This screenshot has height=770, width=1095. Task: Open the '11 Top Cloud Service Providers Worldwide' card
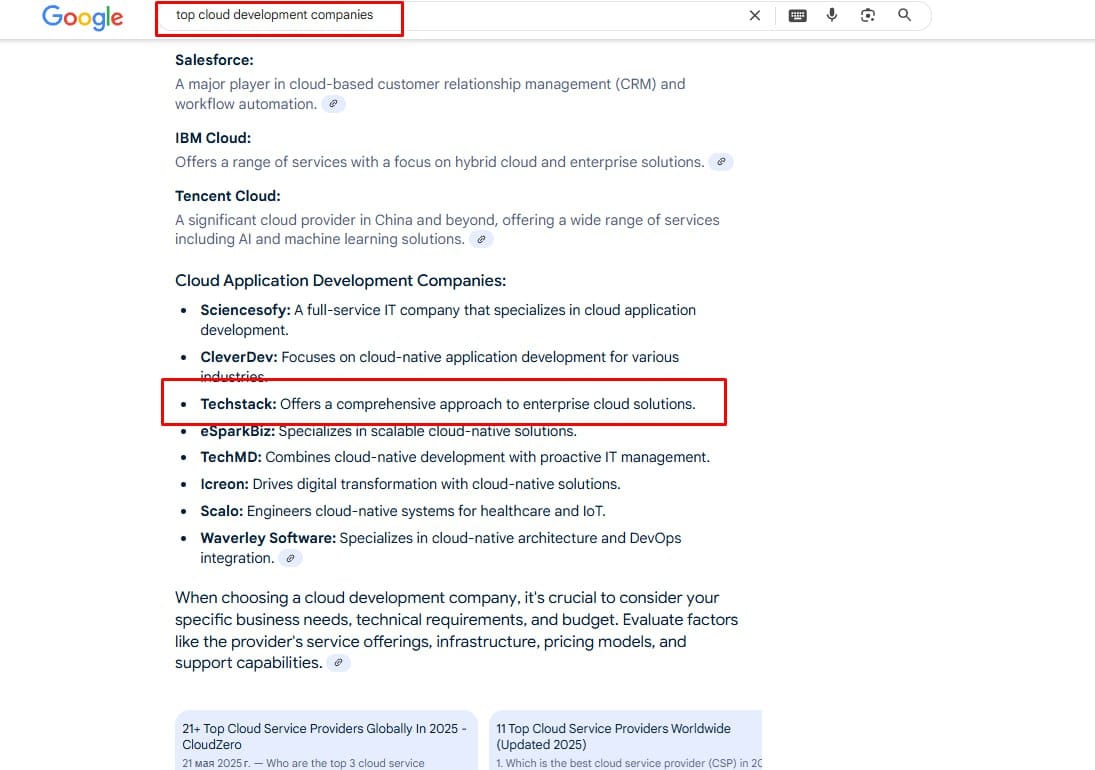point(626,740)
